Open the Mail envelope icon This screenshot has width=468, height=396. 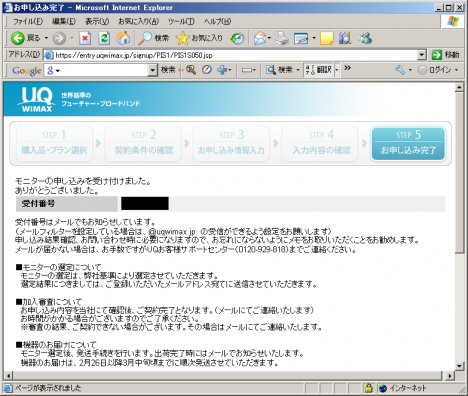pos(260,38)
